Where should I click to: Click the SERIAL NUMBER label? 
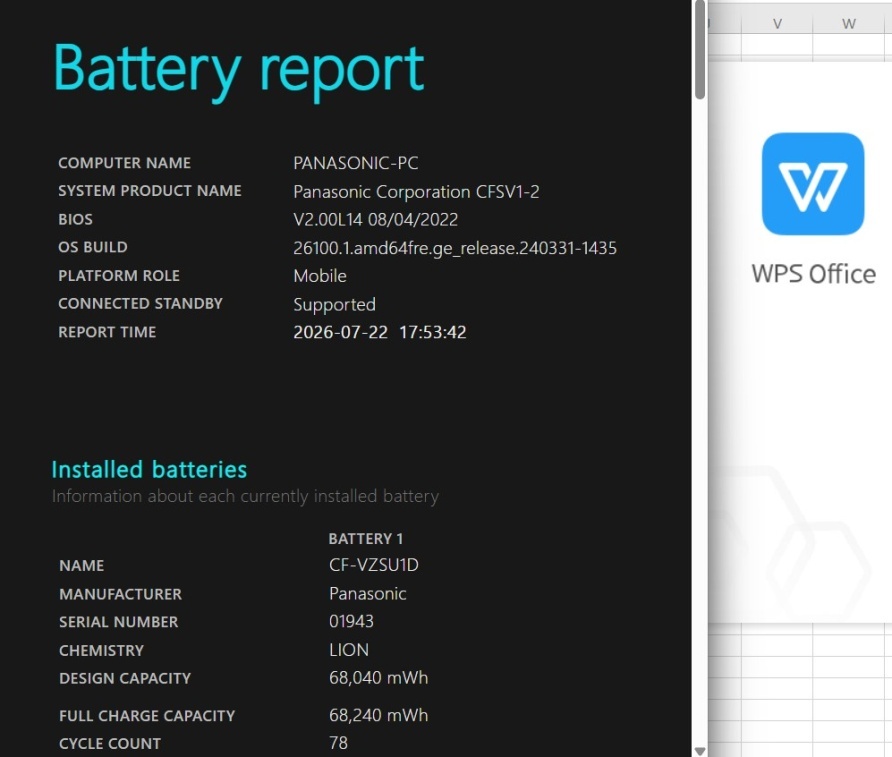[x=118, y=622]
